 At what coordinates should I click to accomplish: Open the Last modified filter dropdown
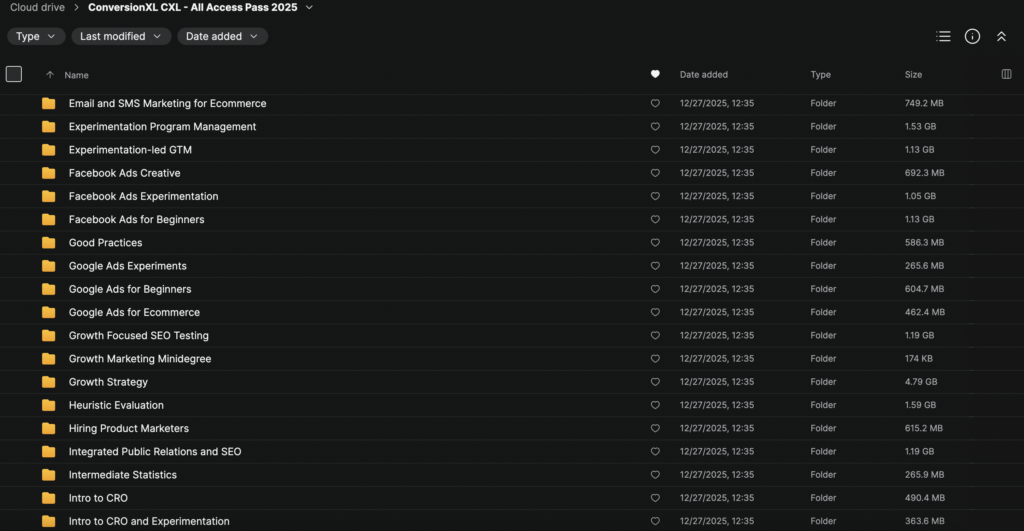121,37
